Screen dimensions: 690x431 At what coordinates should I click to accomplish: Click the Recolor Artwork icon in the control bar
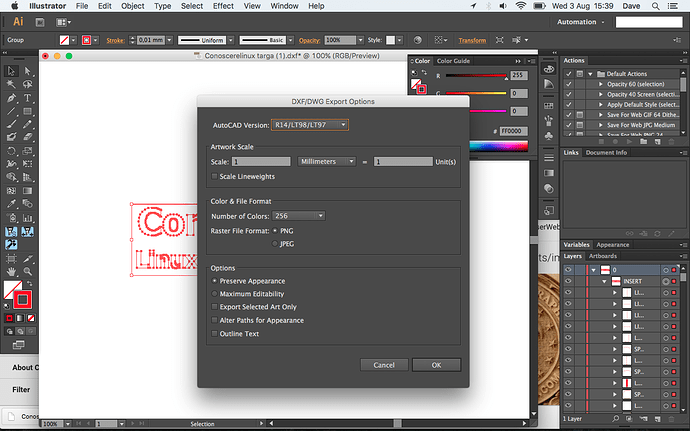[x=417, y=40]
